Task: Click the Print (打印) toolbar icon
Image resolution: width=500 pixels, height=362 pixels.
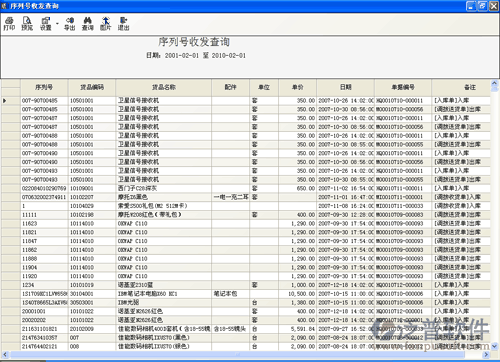Action: click(x=9, y=24)
